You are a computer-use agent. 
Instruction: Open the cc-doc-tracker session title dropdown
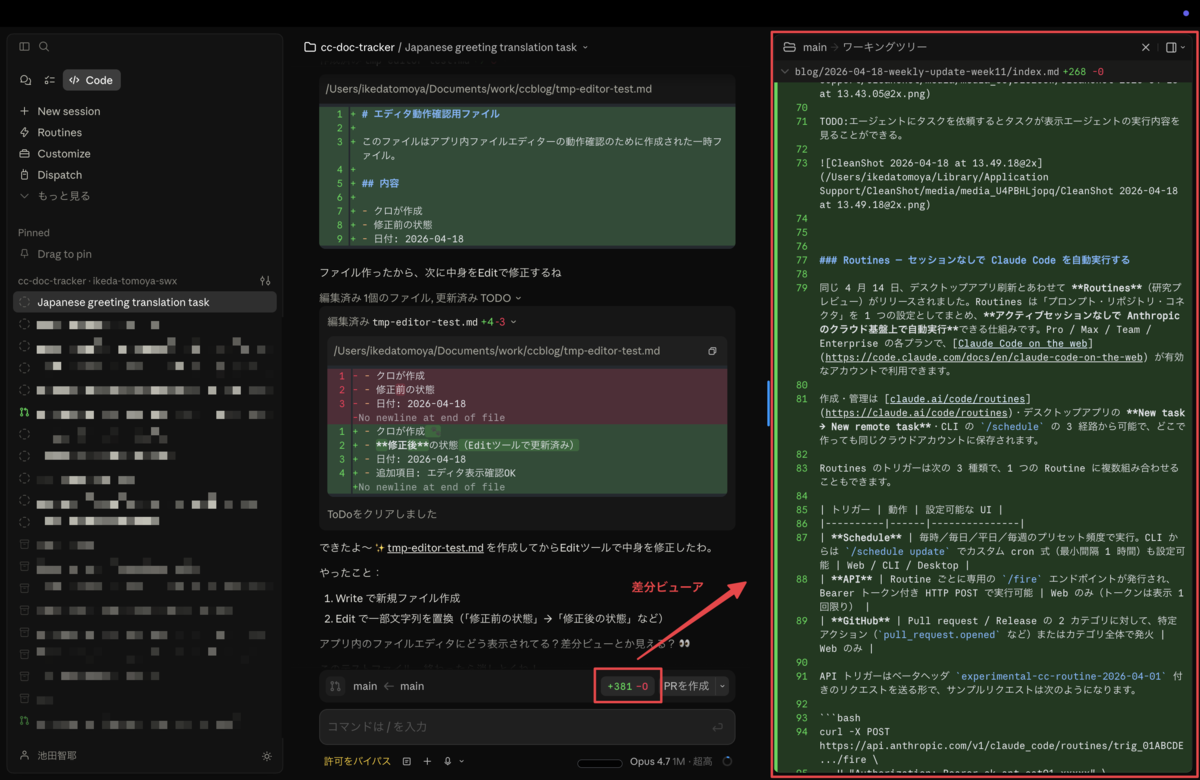586,47
